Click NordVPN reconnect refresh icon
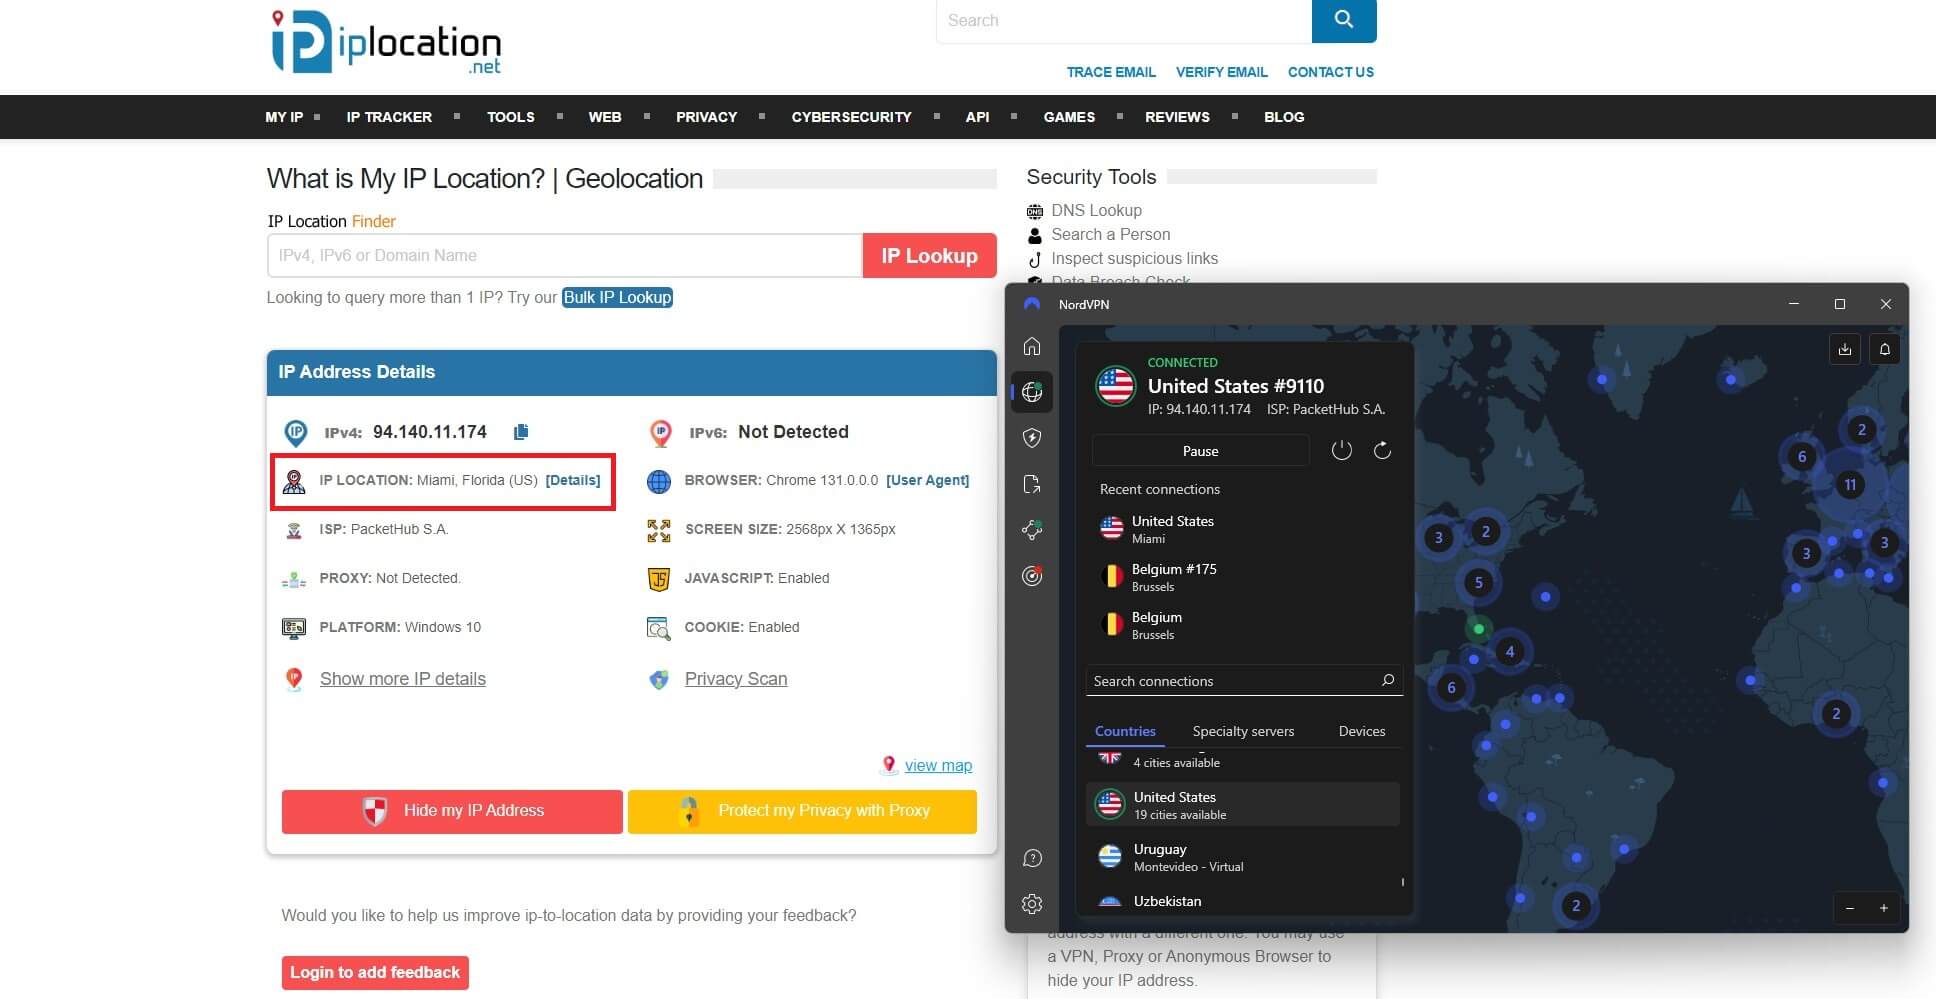Image resolution: width=1936 pixels, height=999 pixels. (1382, 451)
